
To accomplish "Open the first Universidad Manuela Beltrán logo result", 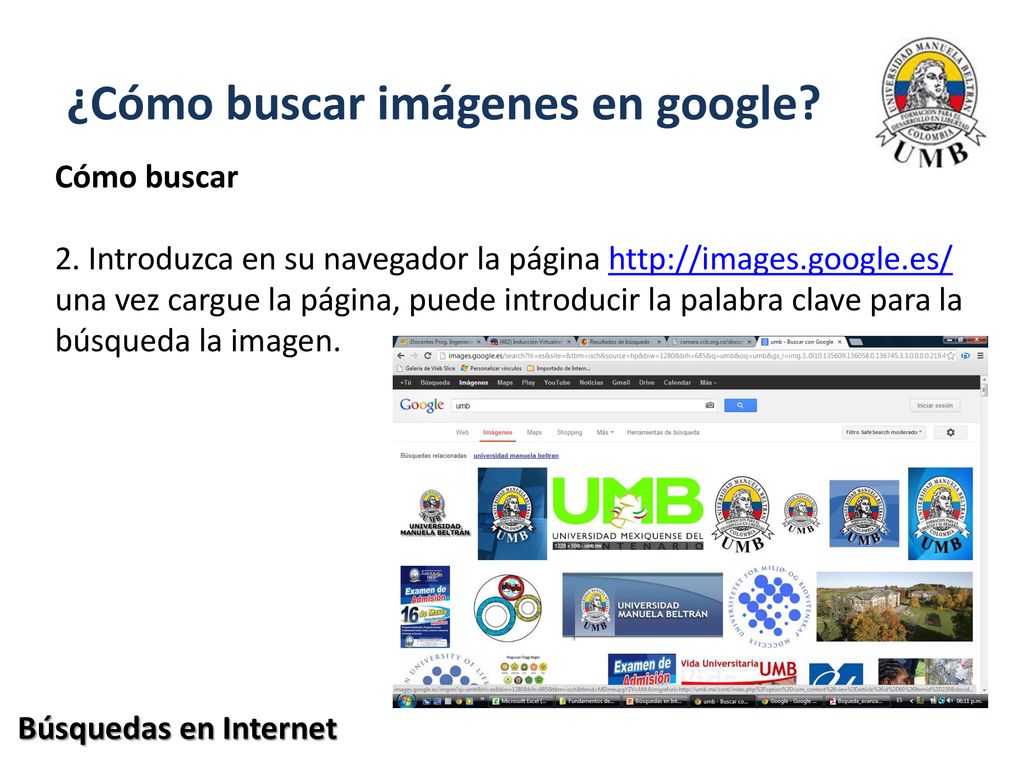I will (434, 513).
